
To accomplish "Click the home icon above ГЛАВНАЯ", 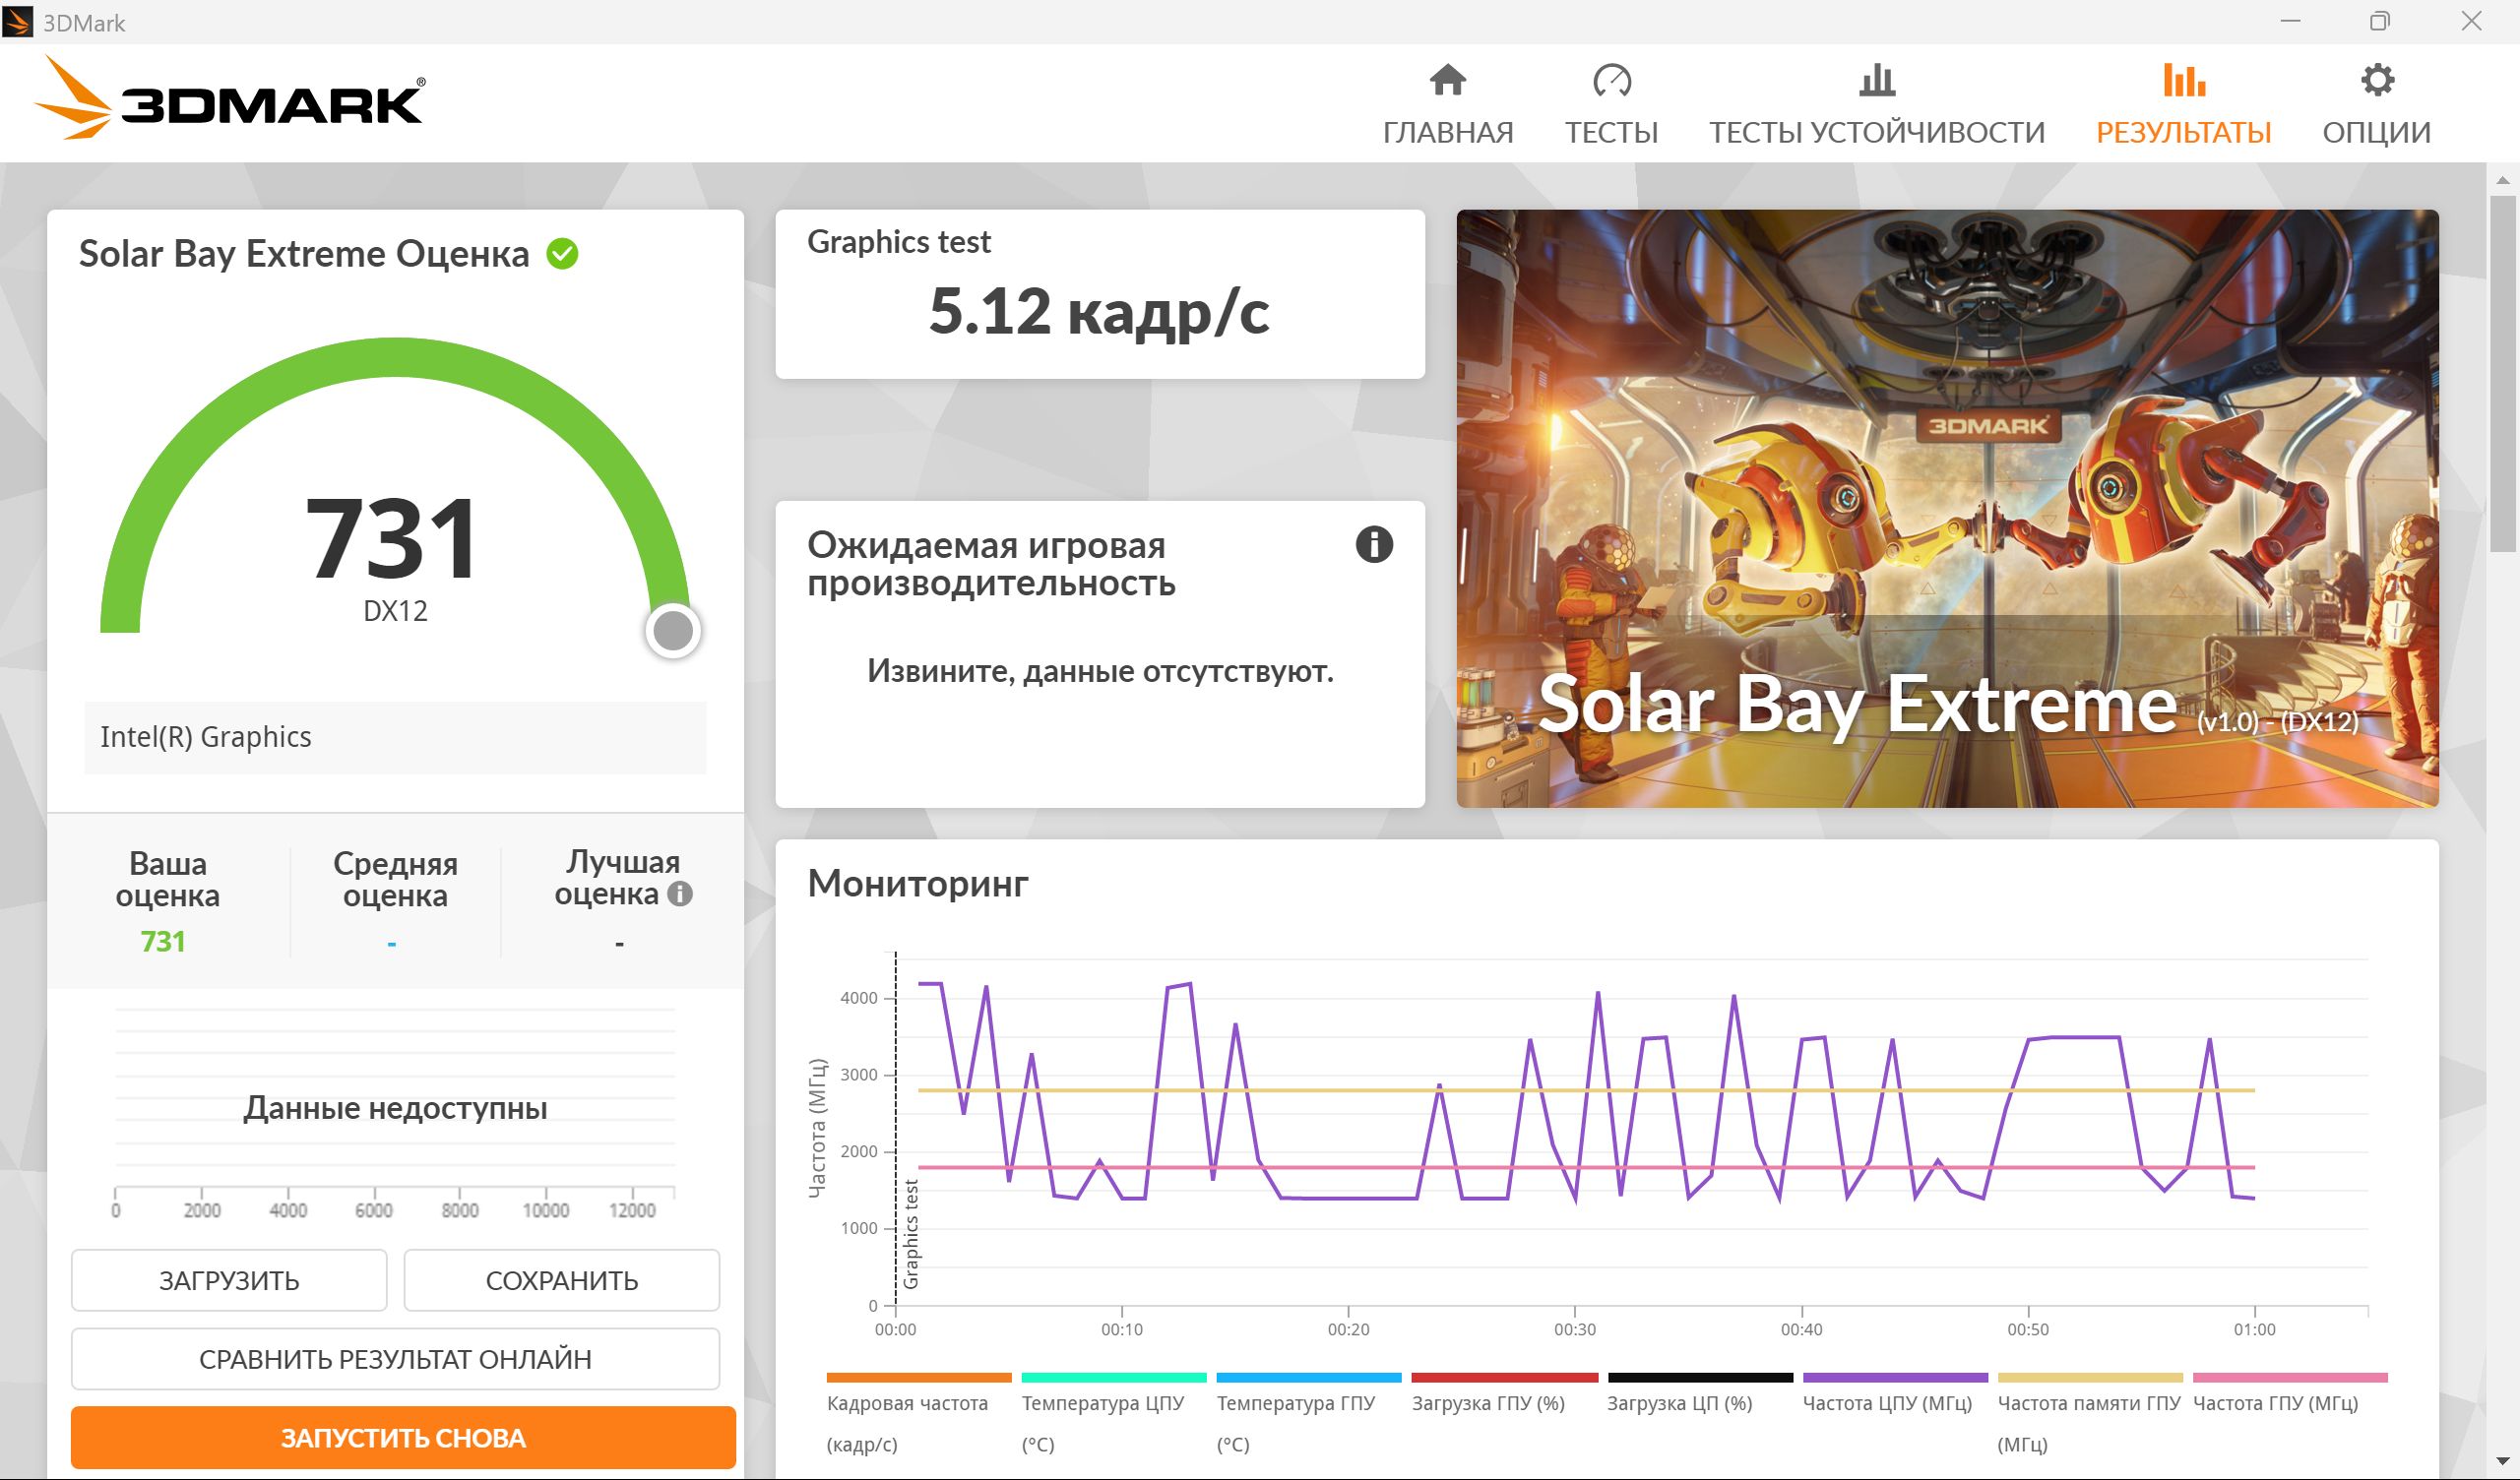I will [x=1447, y=80].
